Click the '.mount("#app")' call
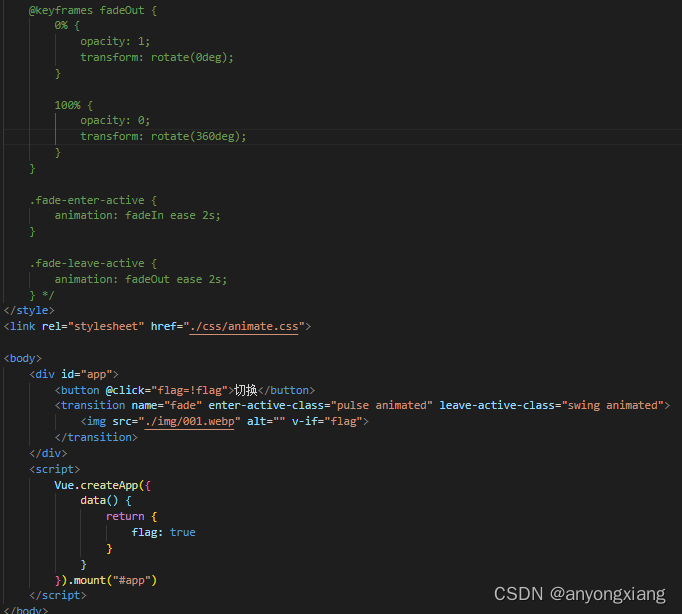682x614 pixels. (112, 581)
